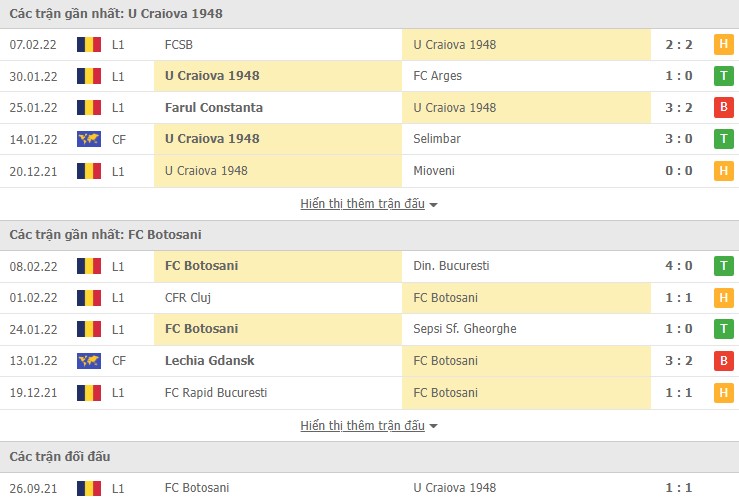Click Romania flag in 26.09.21 head-to-head row
This screenshot has width=739, height=504.
click(x=89, y=488)
